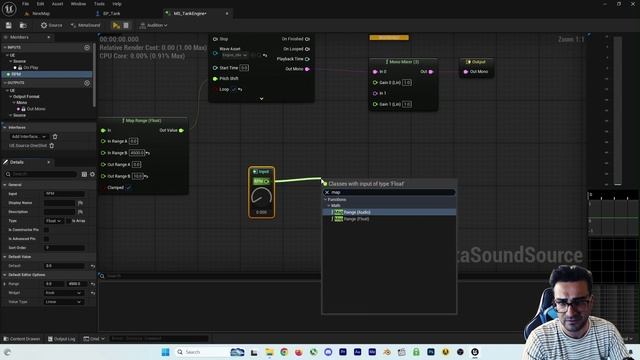Click Pitch Shift input pin
The image size is (640, 360).
[x=215, y=79]
